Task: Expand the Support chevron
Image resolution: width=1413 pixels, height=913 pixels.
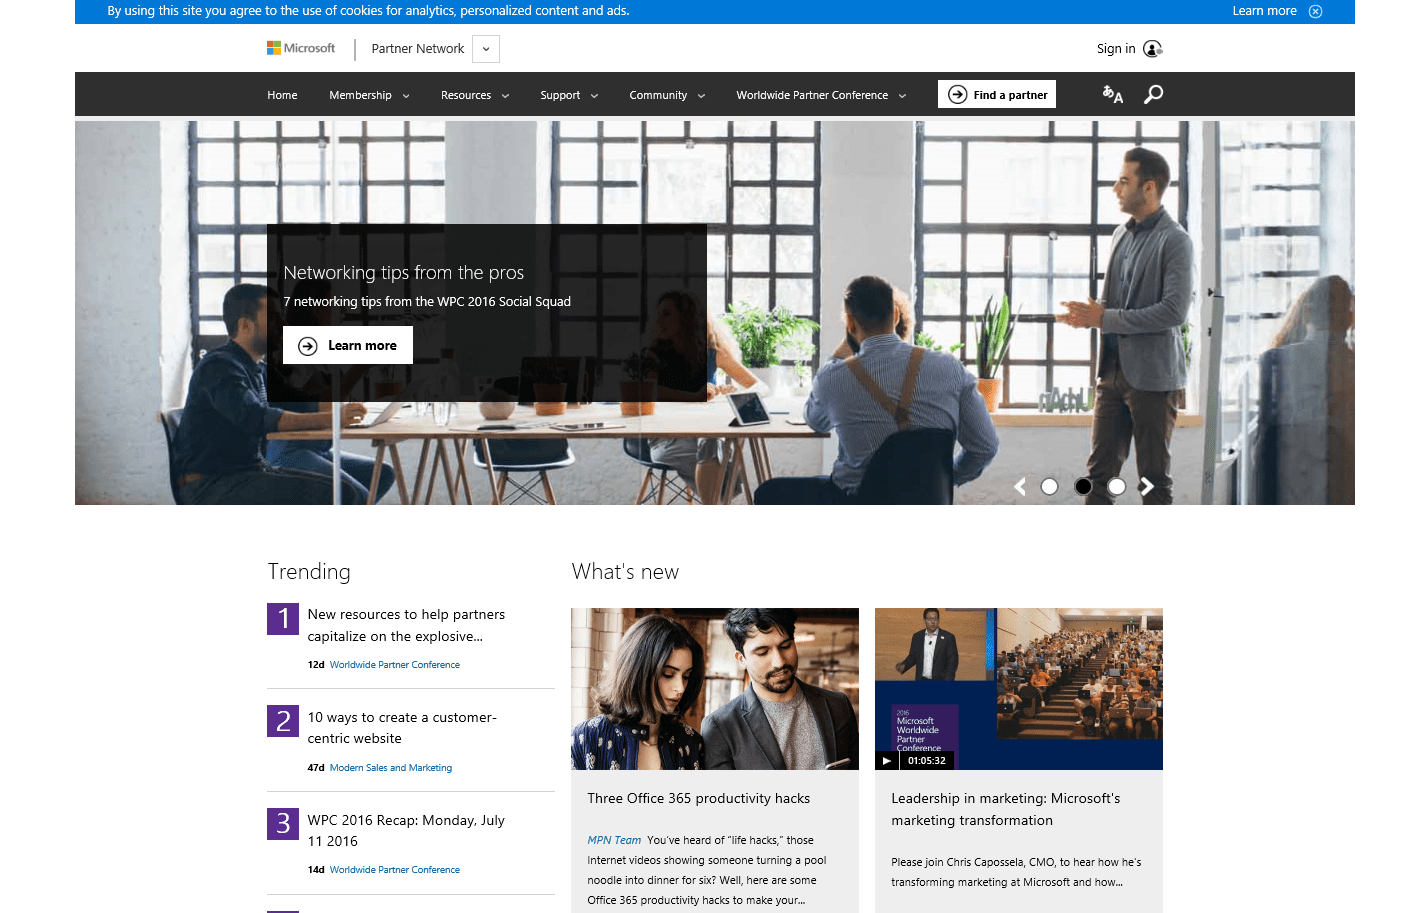Action: point(594,96)
